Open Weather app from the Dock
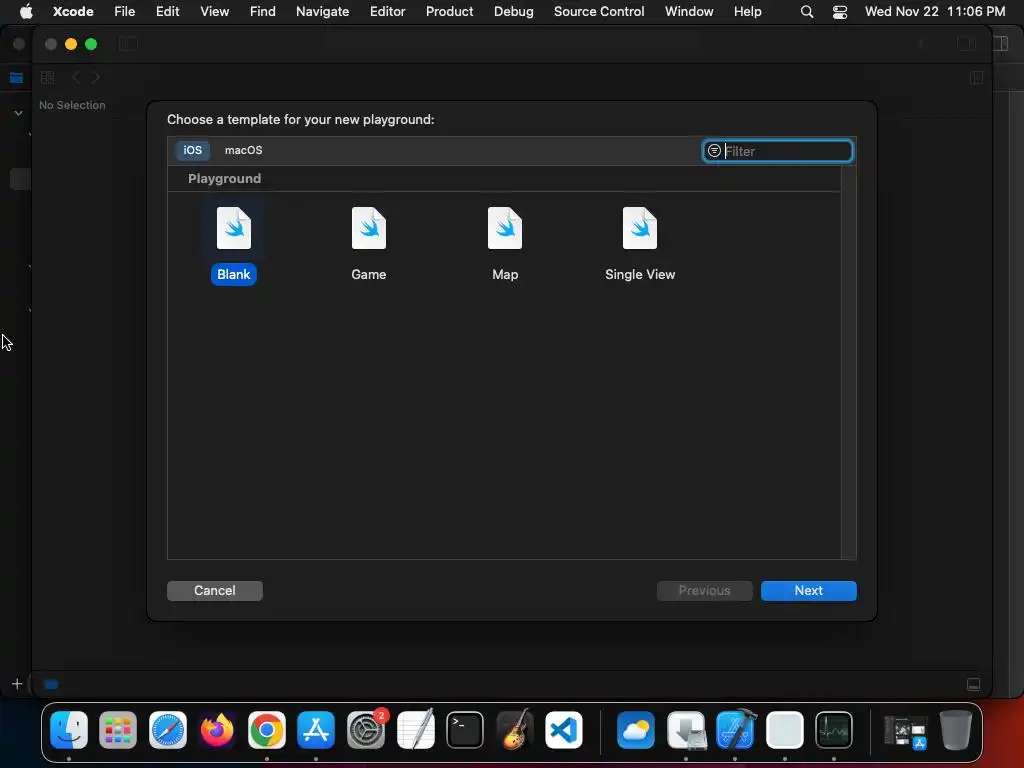 (x=635, y=729)
